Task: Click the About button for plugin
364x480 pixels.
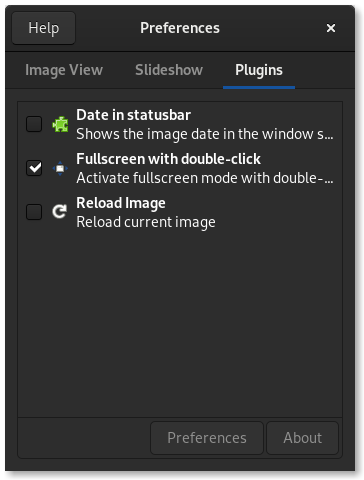Action: click(x=303, y=438)
